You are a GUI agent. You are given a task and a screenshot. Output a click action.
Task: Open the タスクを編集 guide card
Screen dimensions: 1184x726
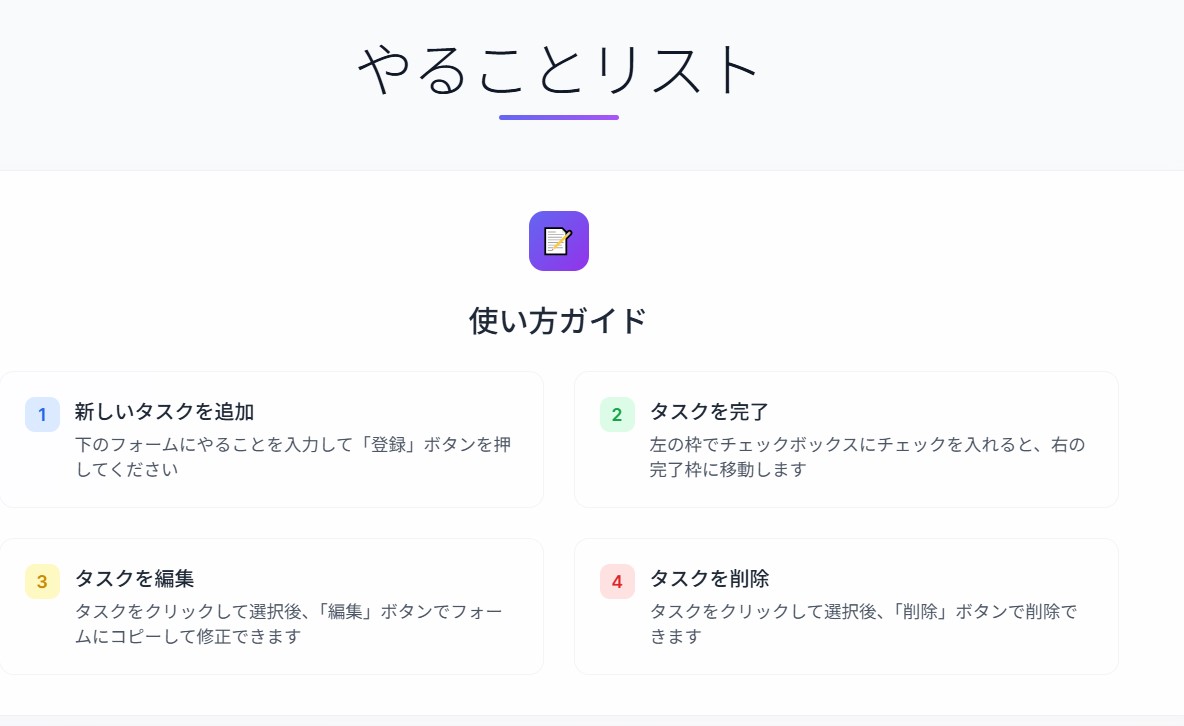[x=272, y=605]
